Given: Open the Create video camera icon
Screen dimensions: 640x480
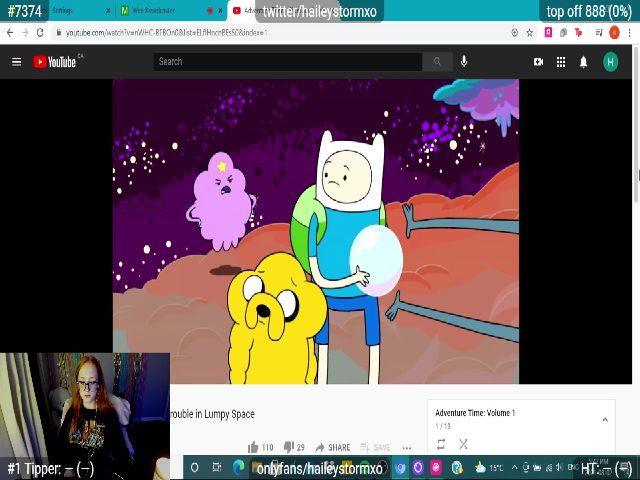Looking at the screenshot, I should point(538,62).
